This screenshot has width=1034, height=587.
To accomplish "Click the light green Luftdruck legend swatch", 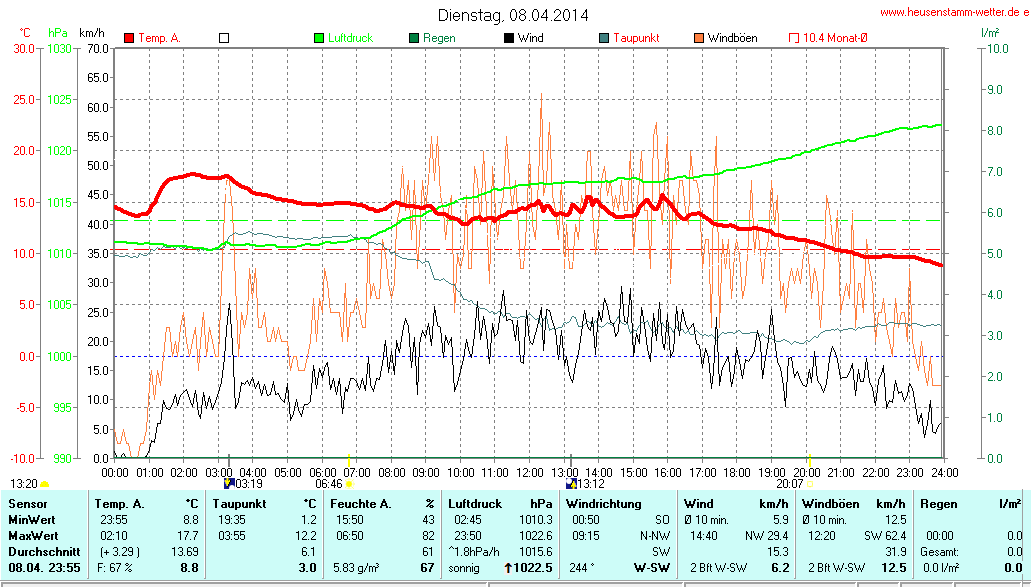I will pyautogui.click(x=319, y=38).
